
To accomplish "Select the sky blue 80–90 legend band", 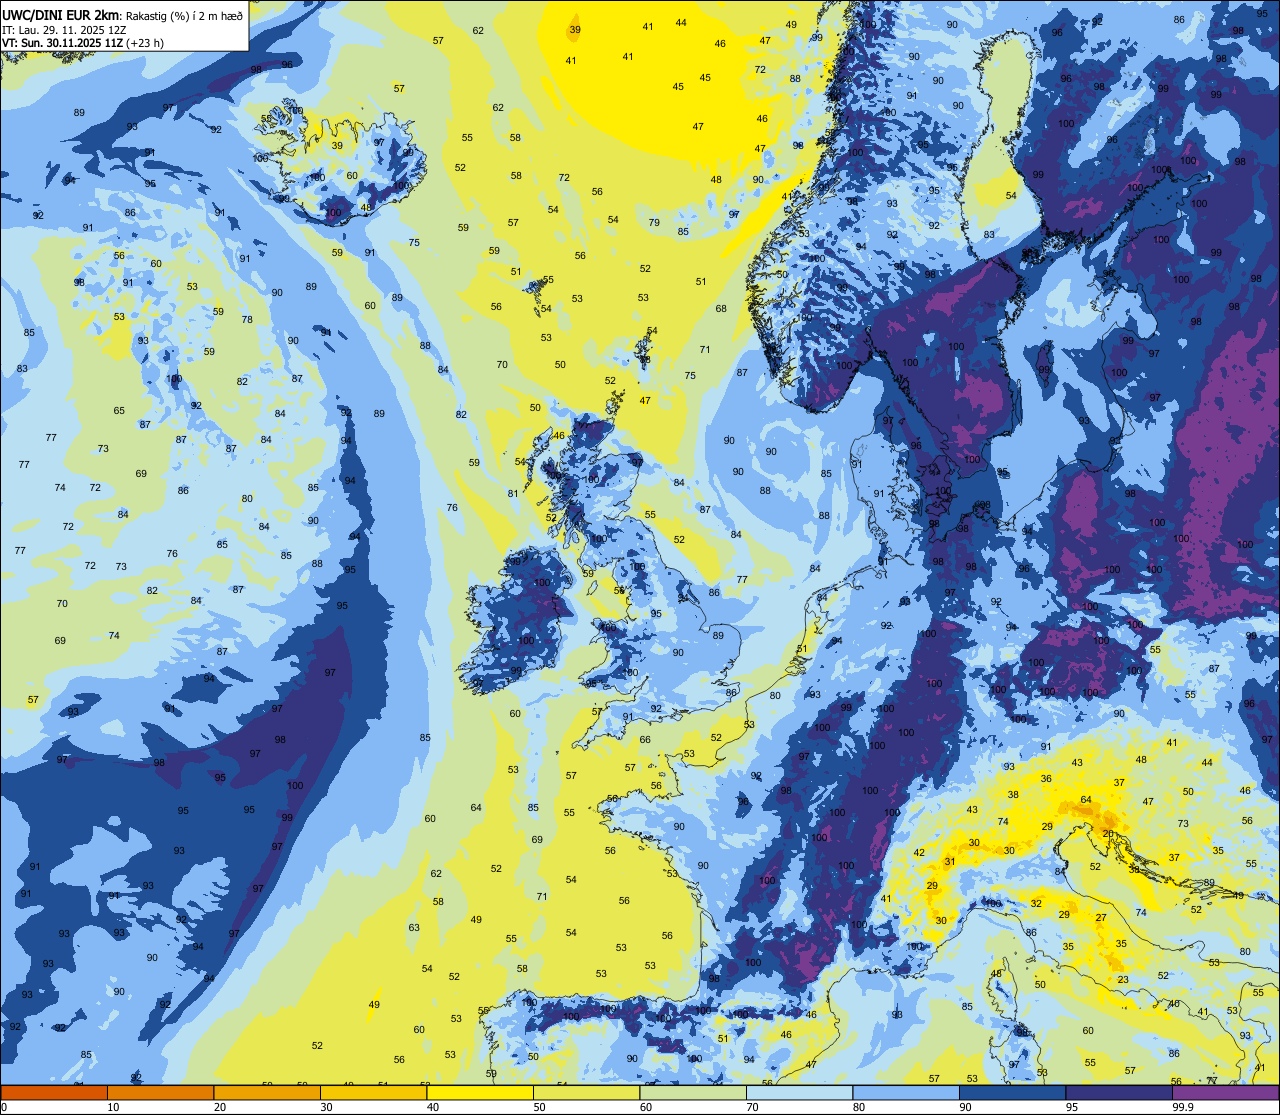I will [x=906, y=1092].
